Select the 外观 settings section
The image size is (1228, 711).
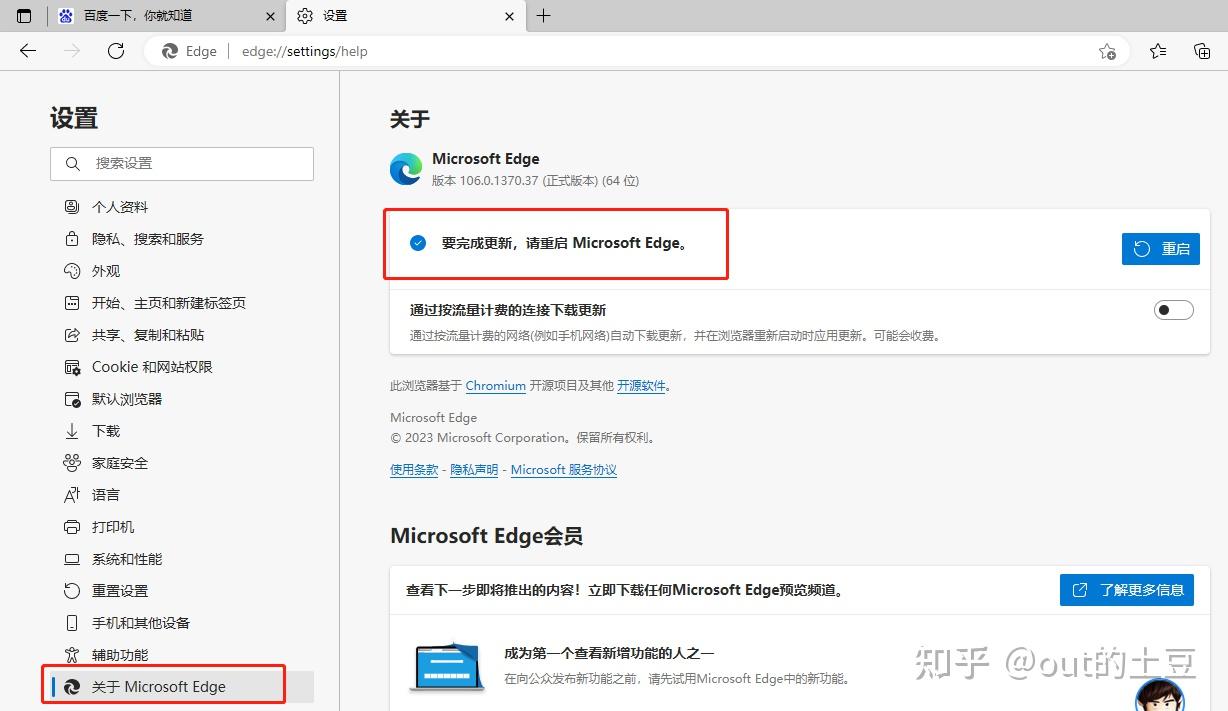click(107, 271)
